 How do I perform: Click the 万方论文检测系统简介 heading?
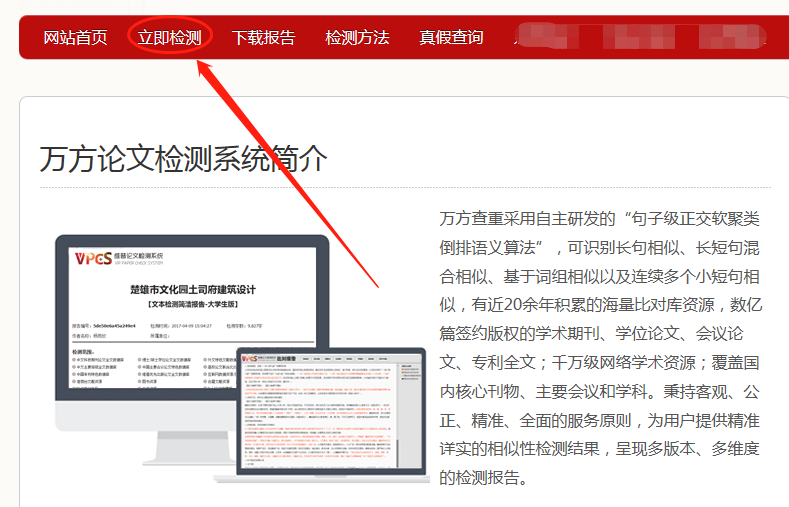[x=183, y=157]
